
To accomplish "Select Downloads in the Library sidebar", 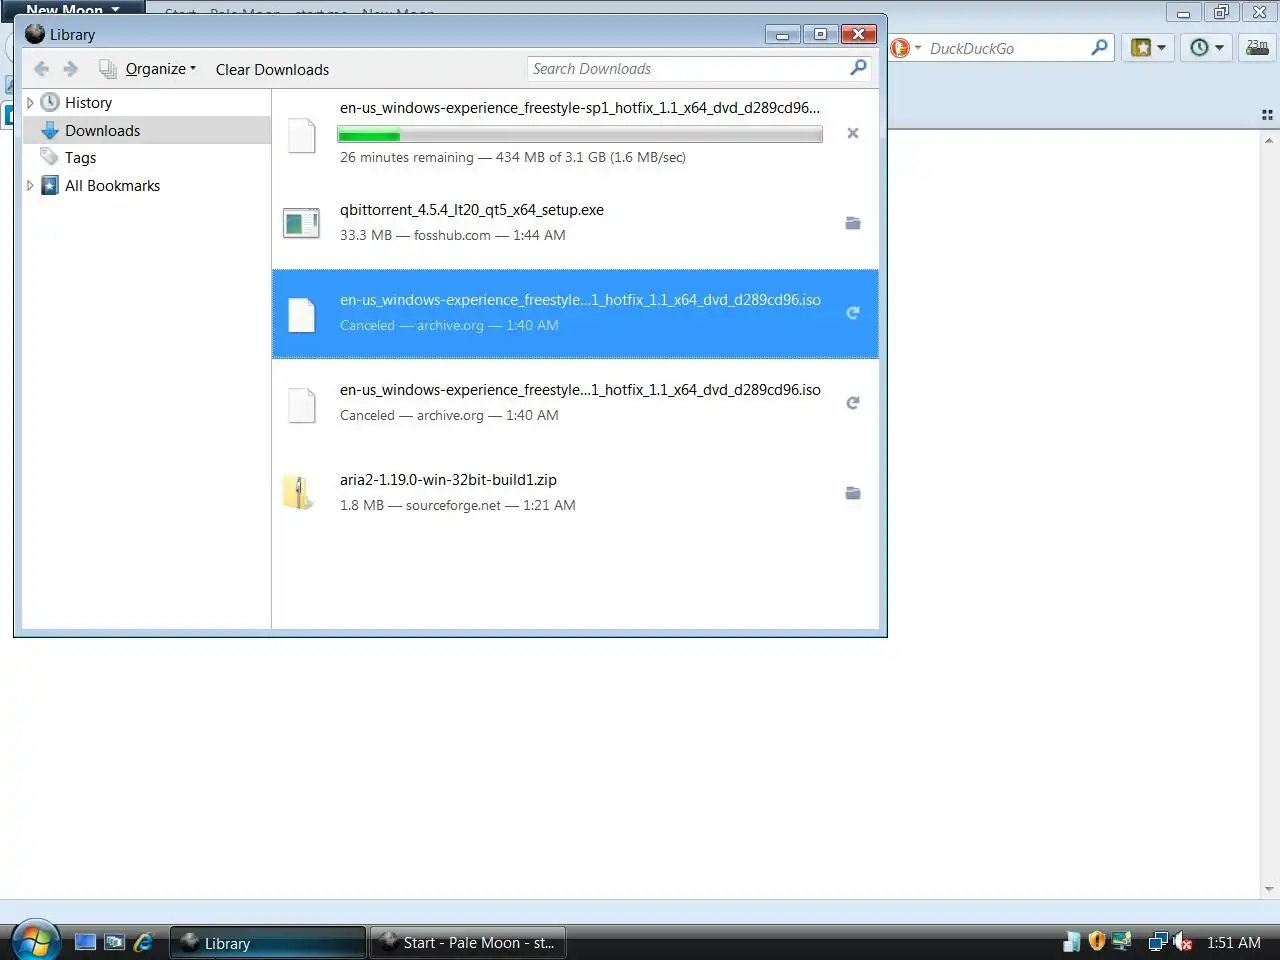I will [x=146, y=130].
